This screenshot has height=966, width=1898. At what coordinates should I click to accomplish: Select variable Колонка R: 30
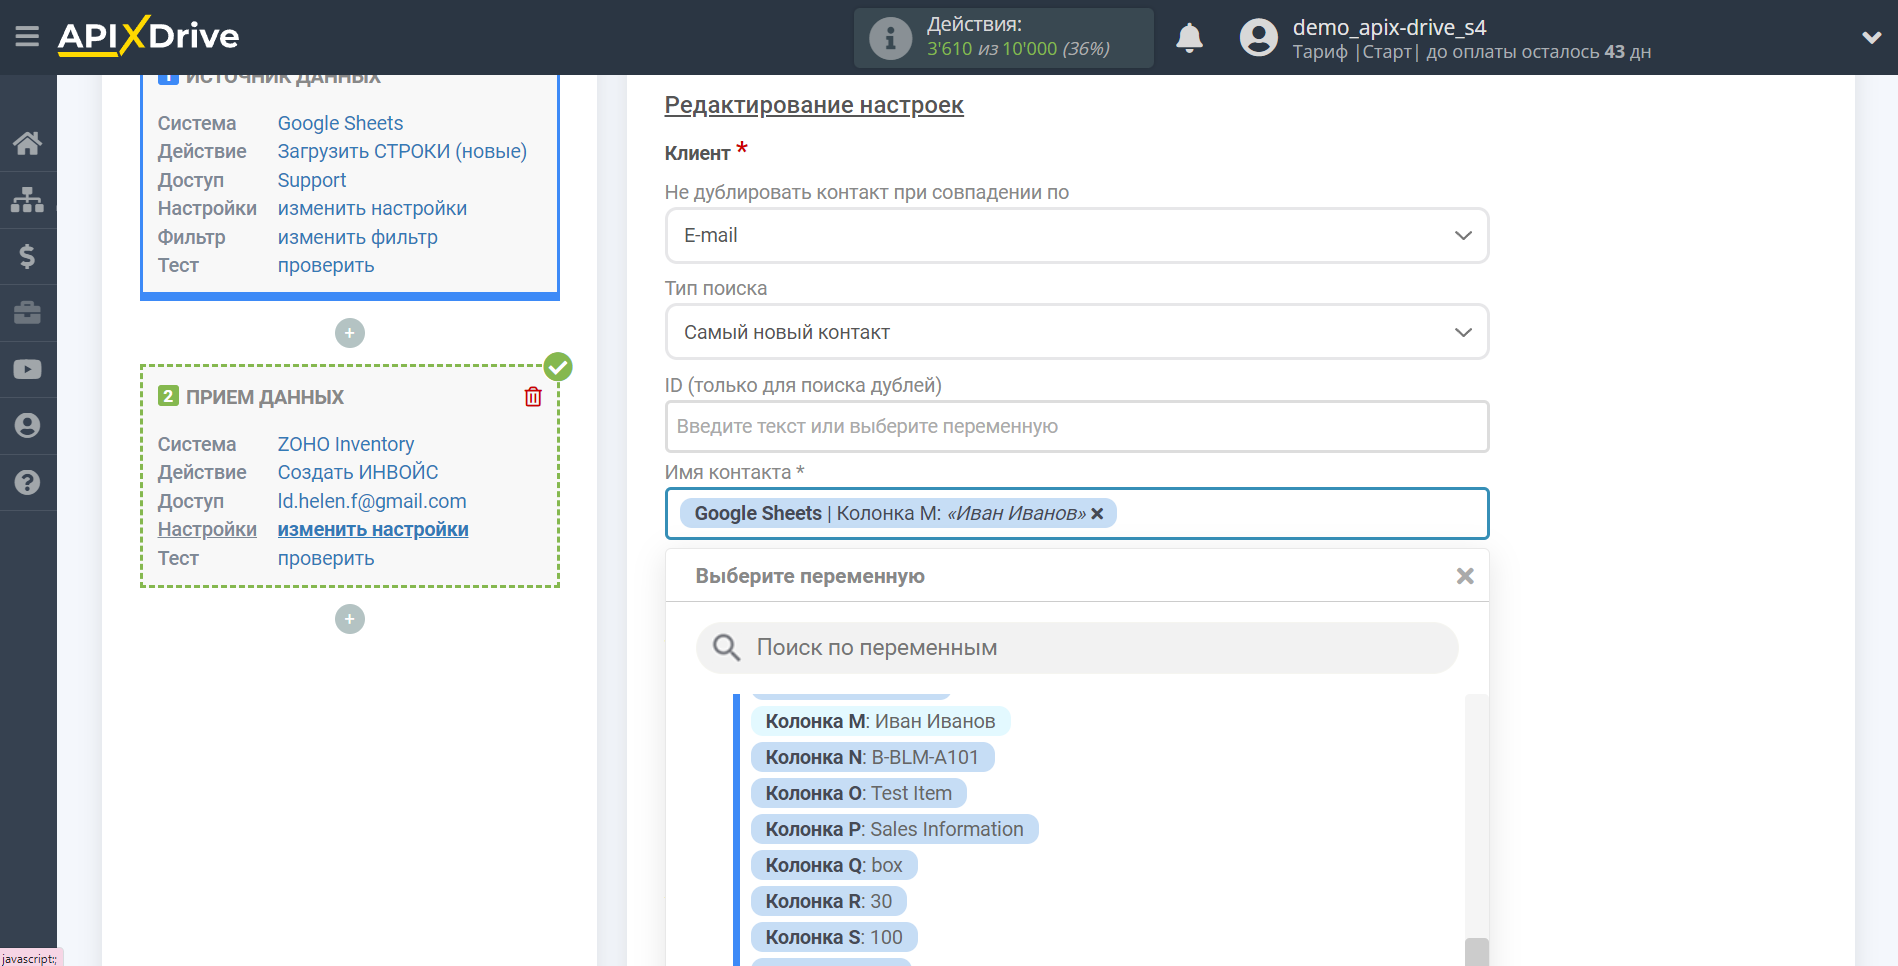point(829,901)
